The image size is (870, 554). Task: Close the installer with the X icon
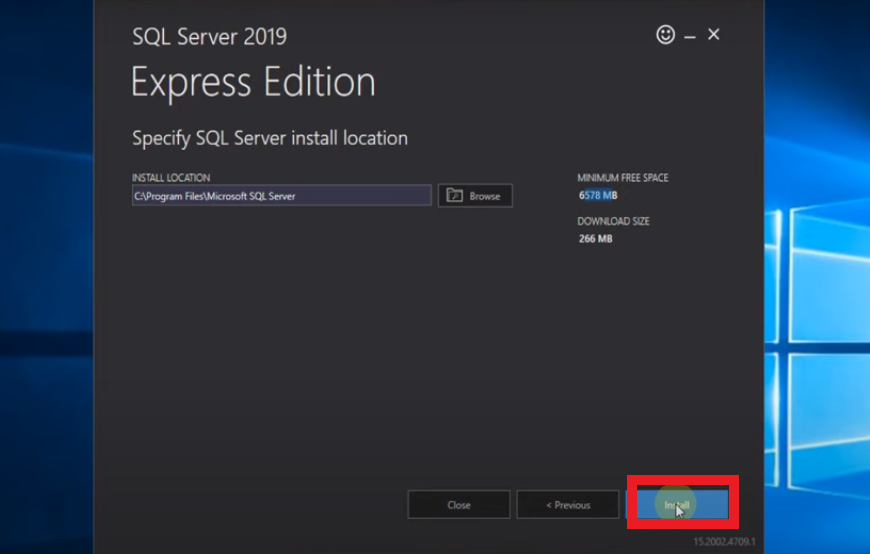coord(714,34)
